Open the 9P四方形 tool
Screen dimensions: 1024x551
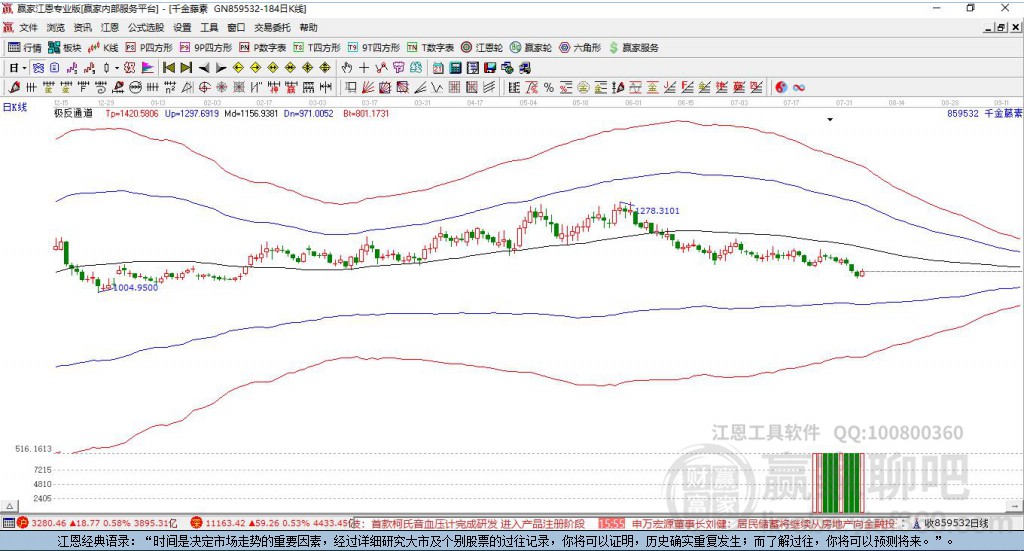206,48
